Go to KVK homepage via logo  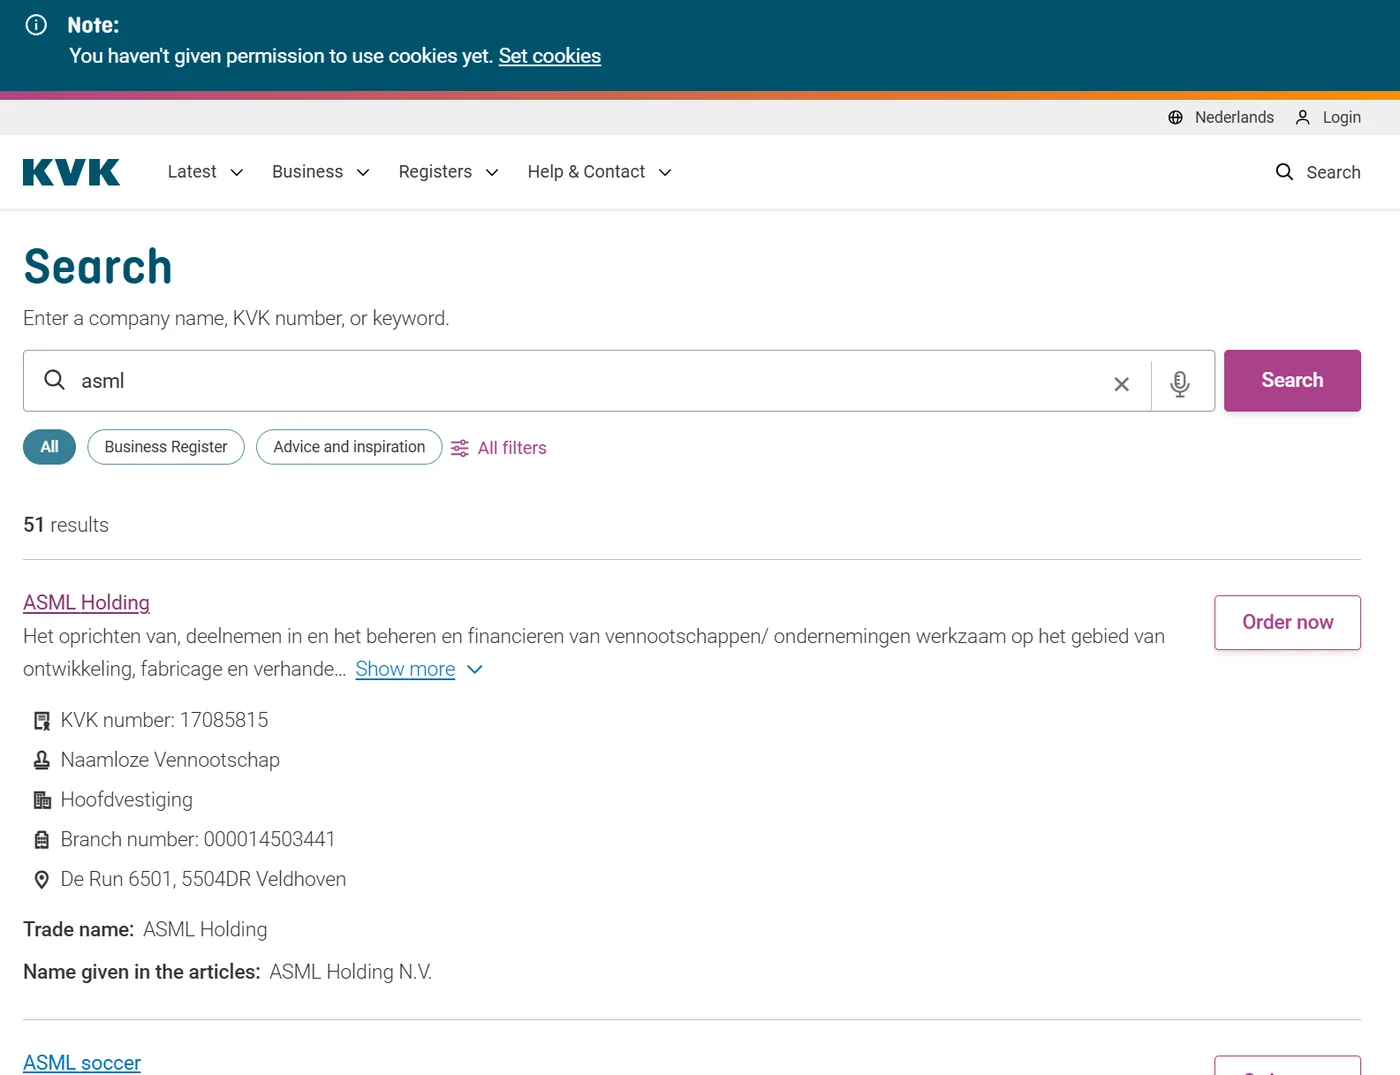click(x=71, y=172)
